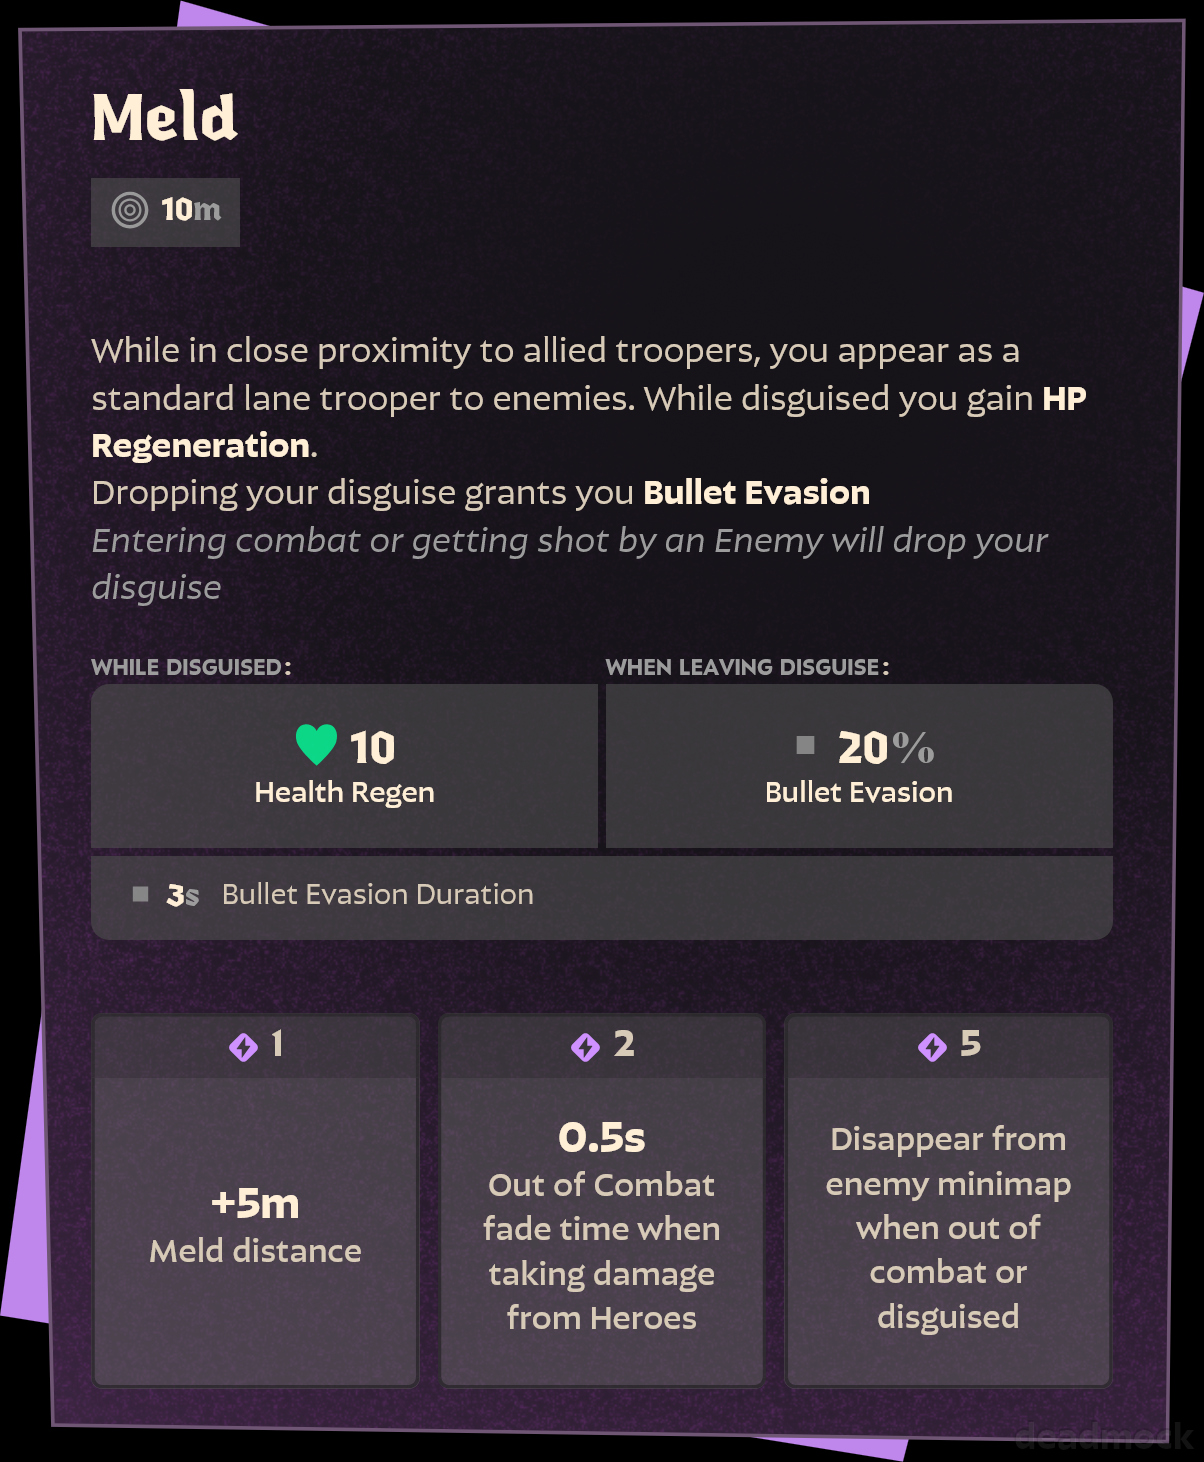Click the purple ability point icon beside 1
Image resolution: width=1204 pixels, height=1462 pixels.
(x=243, y=1047)
